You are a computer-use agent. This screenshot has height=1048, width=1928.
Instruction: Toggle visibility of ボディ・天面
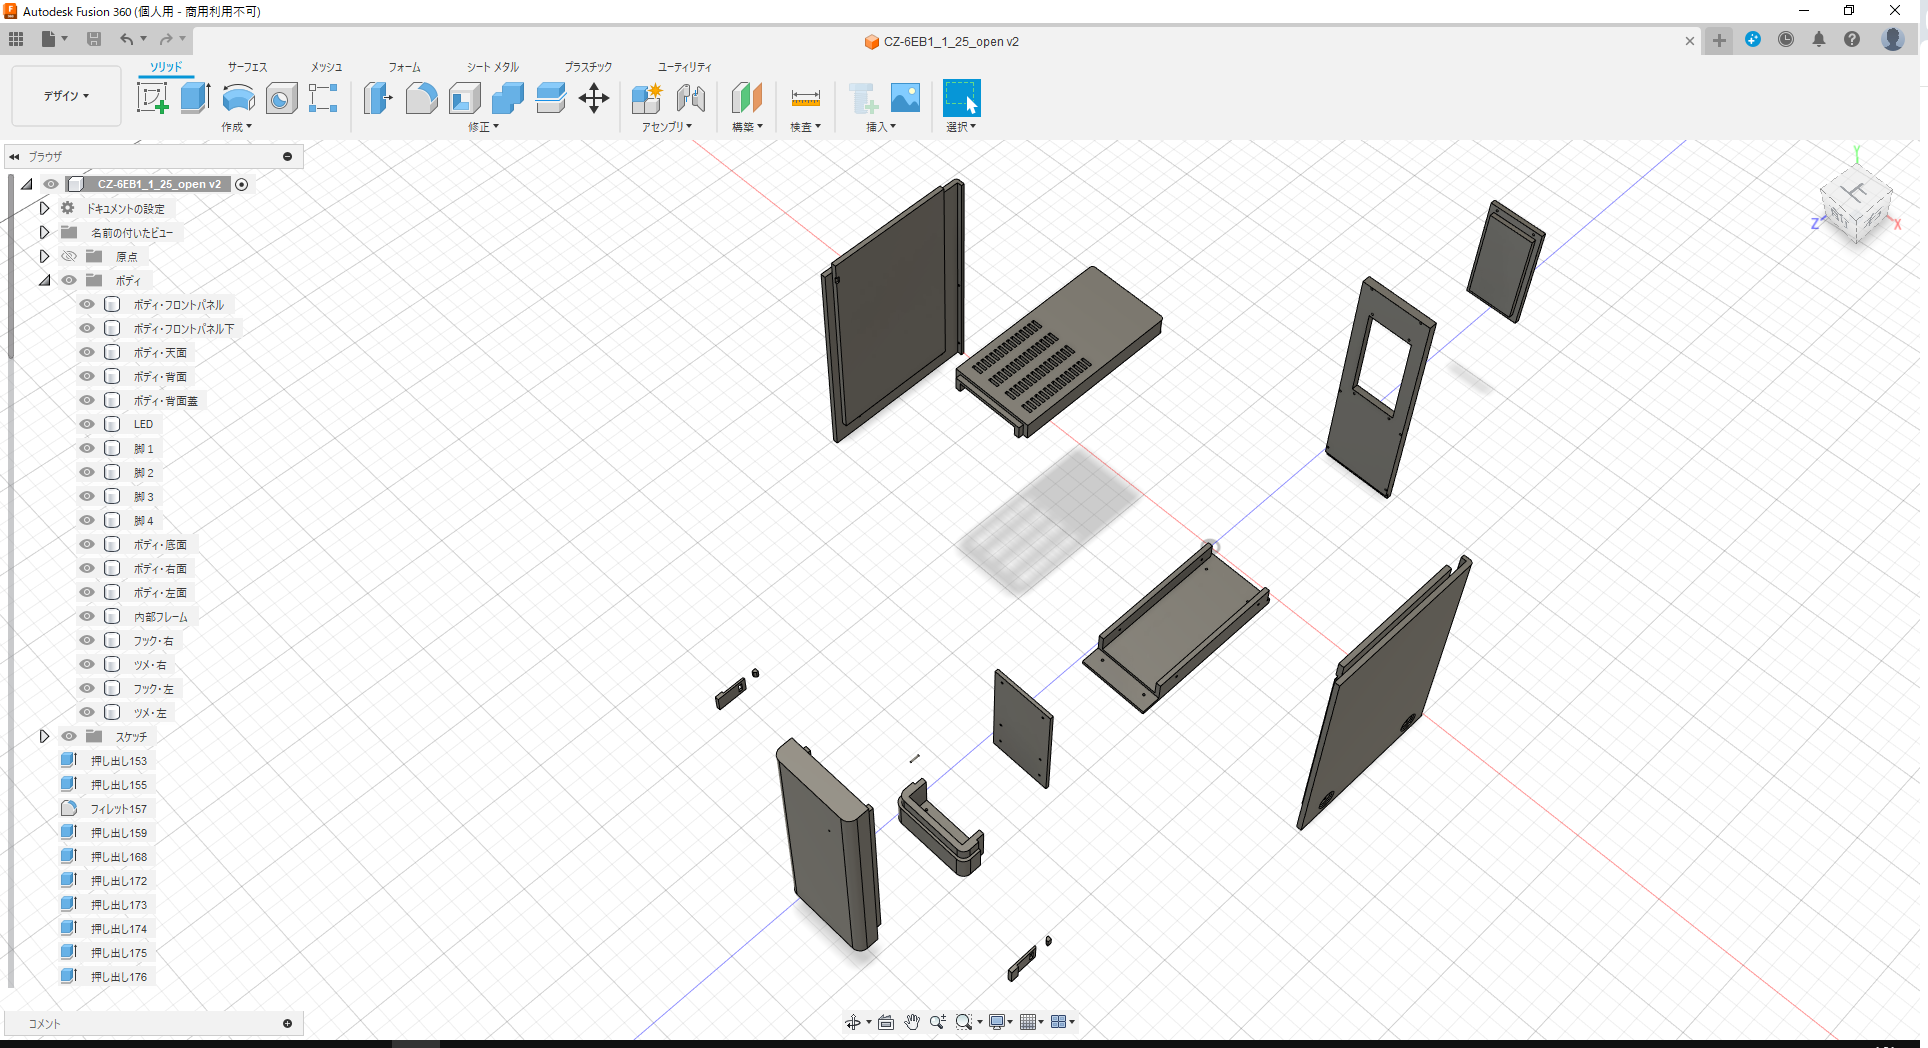click(x=87, y=352)
